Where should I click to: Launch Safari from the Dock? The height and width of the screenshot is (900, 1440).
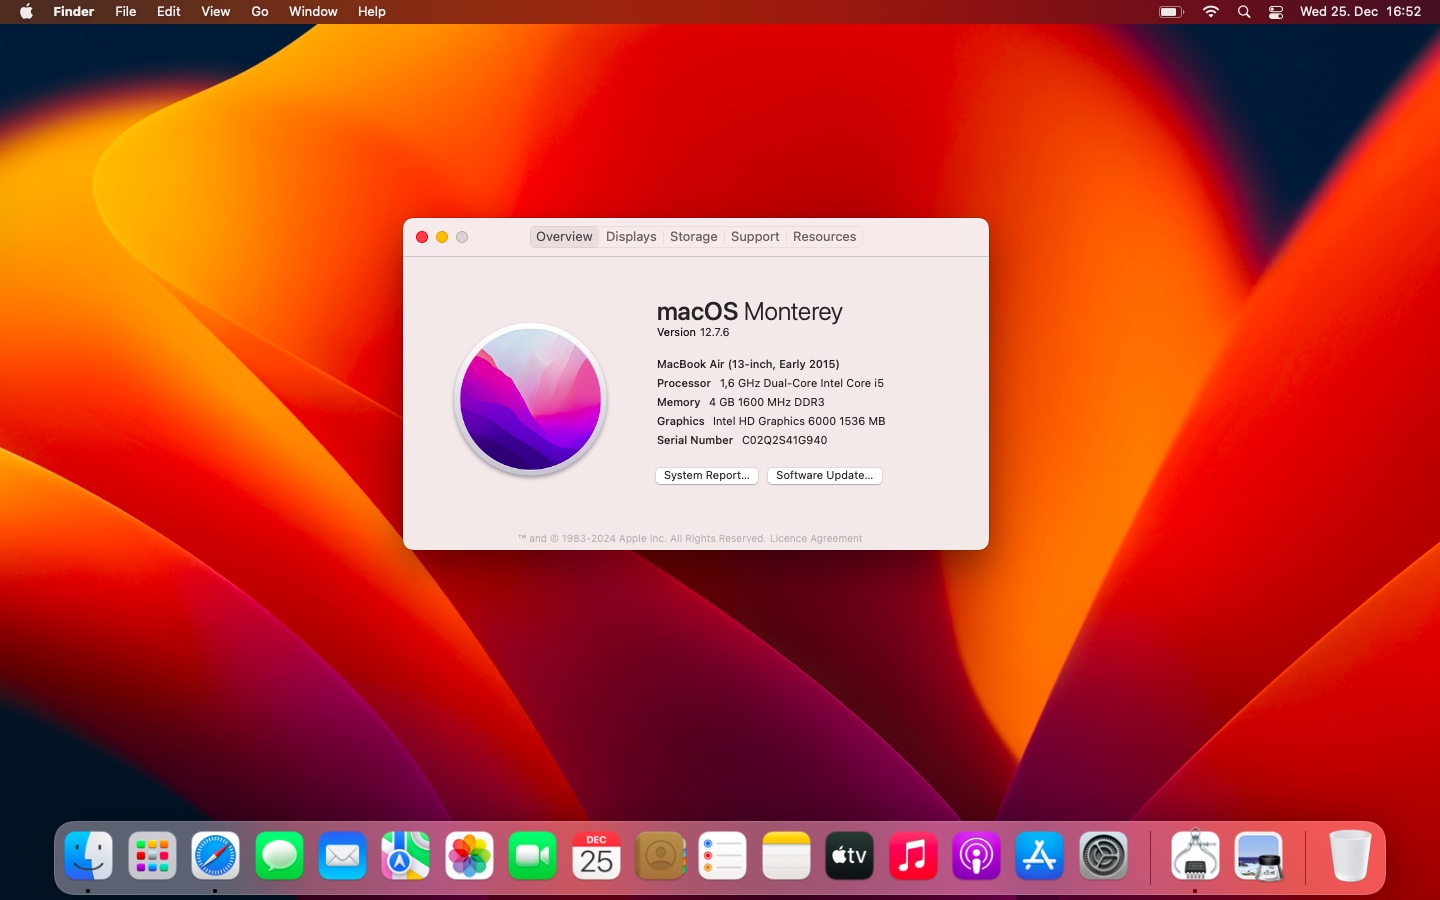(x=215, y=856)
